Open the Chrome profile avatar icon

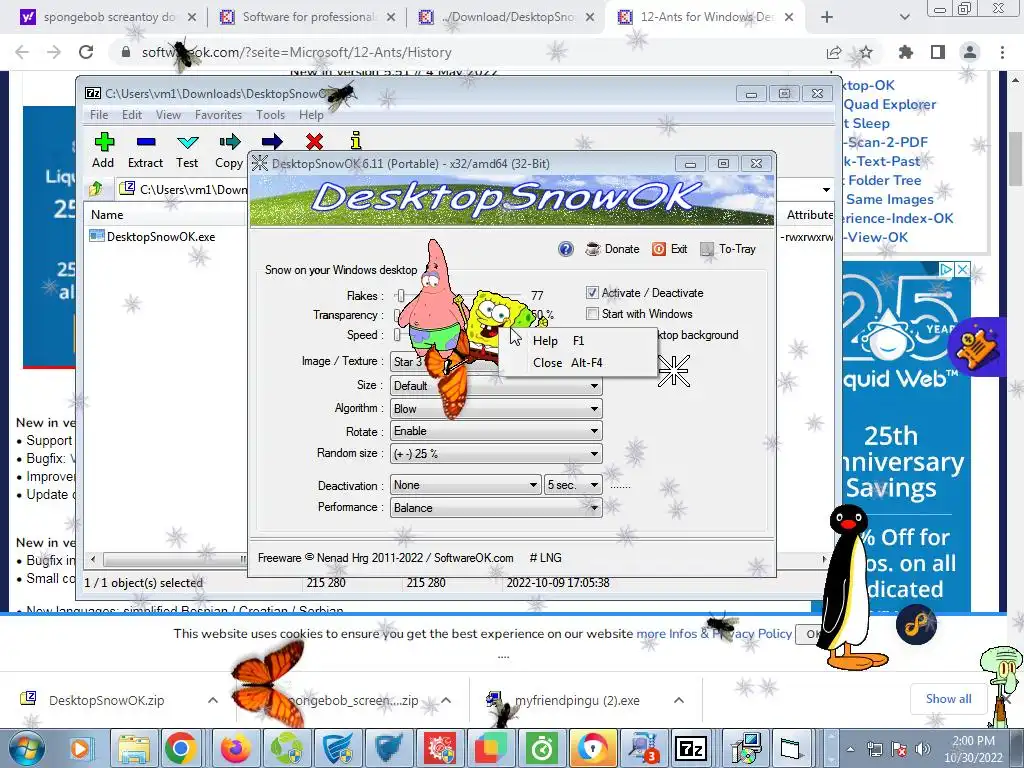pos(970,52)
